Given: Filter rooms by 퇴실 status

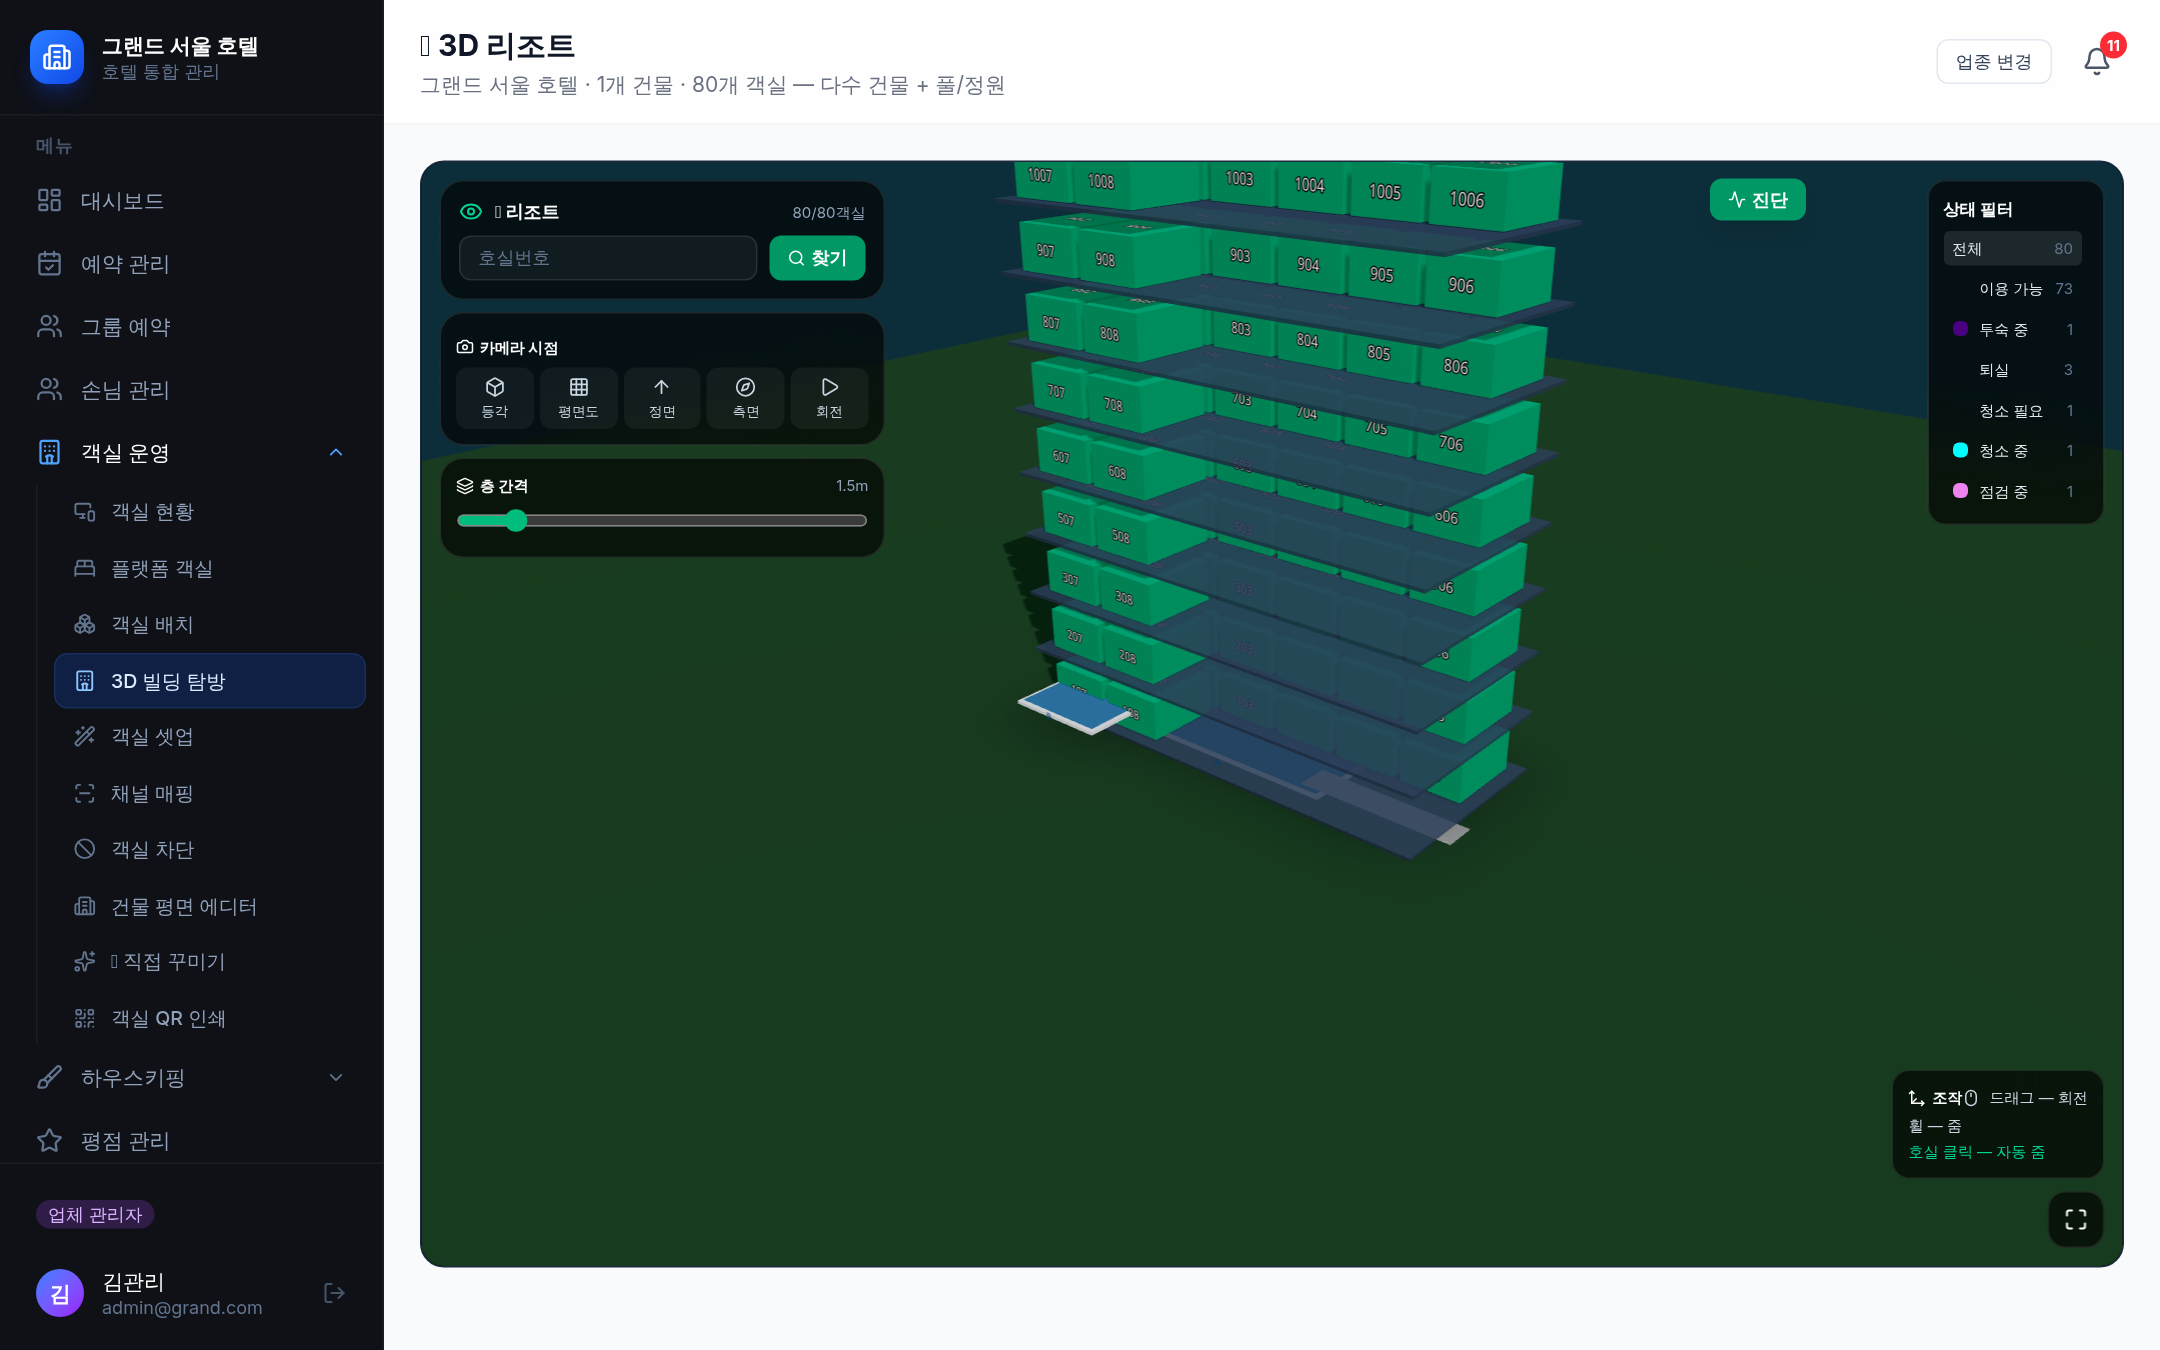Looking at the screenshot, I should (2012, 370).
